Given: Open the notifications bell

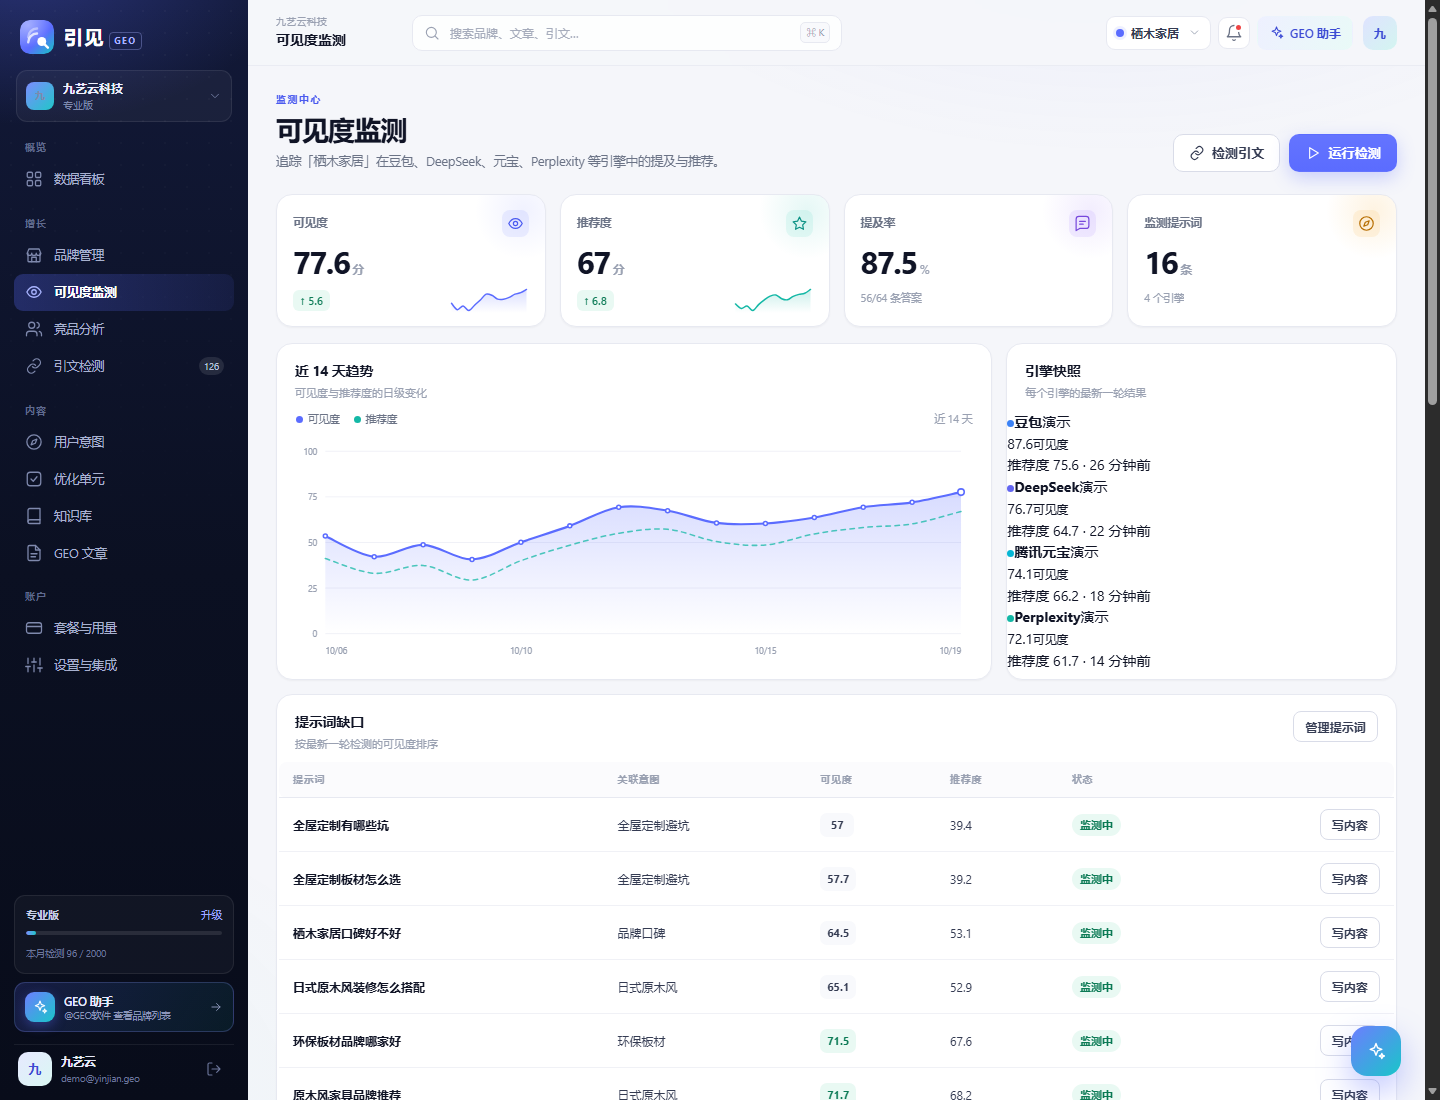Looking at the screenshot, I should [1234, 33].
